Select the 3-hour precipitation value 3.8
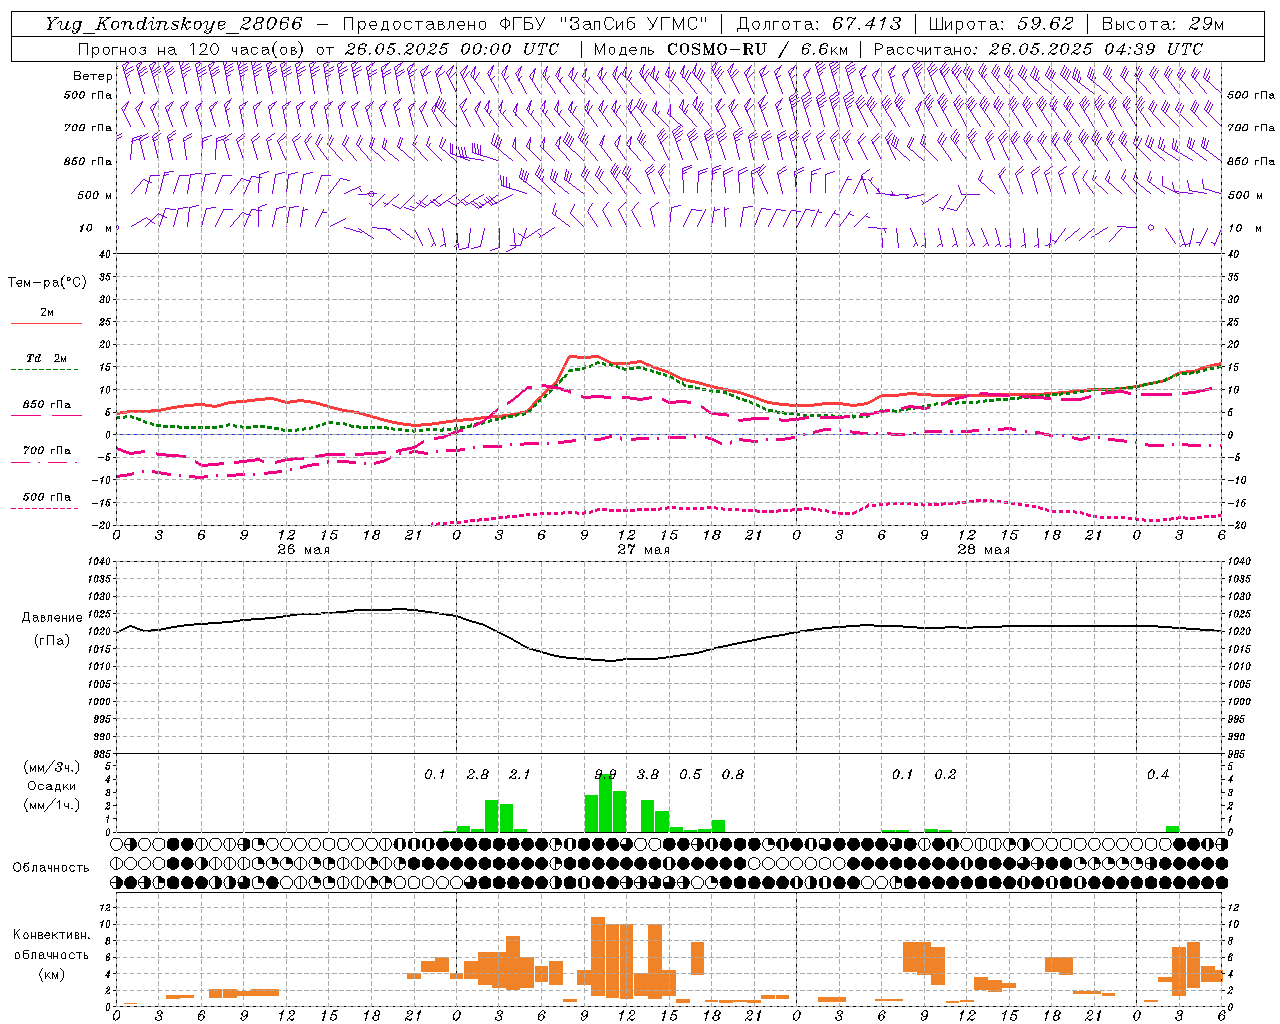 coord(648,775)
